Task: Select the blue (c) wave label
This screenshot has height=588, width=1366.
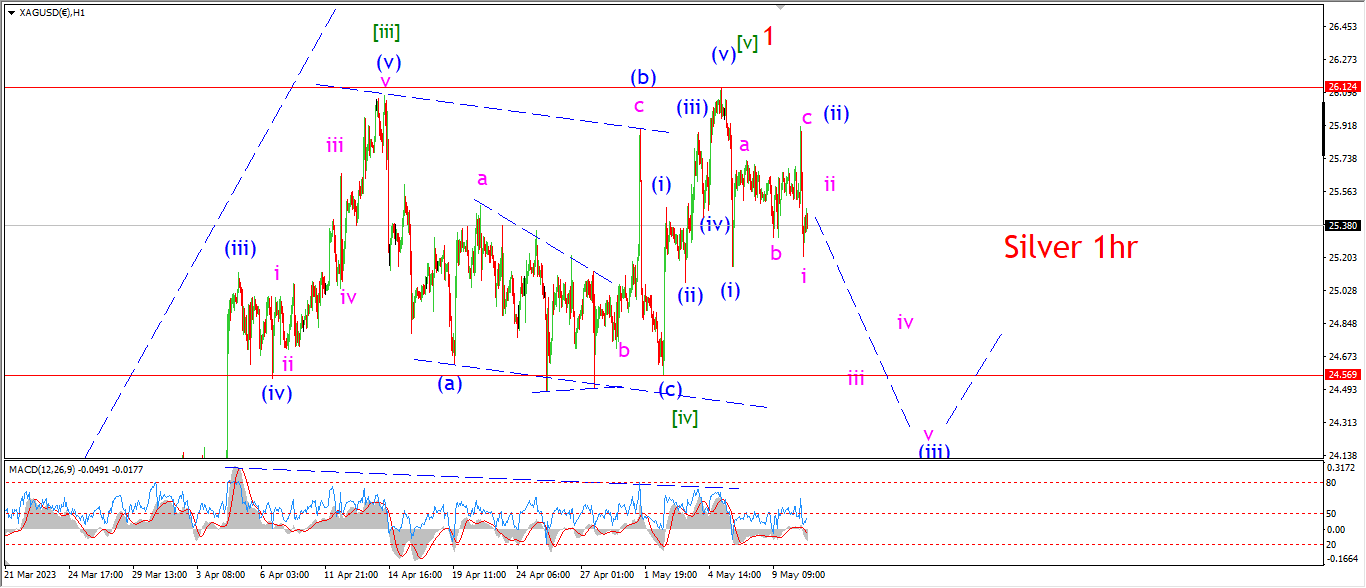Action: click(670, 390)
